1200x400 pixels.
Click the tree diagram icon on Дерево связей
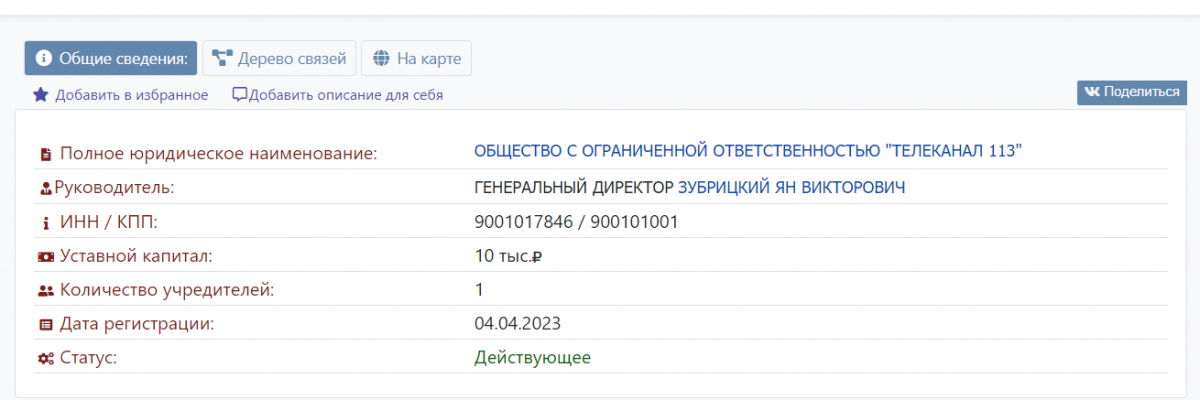click(x=222, y=58)
